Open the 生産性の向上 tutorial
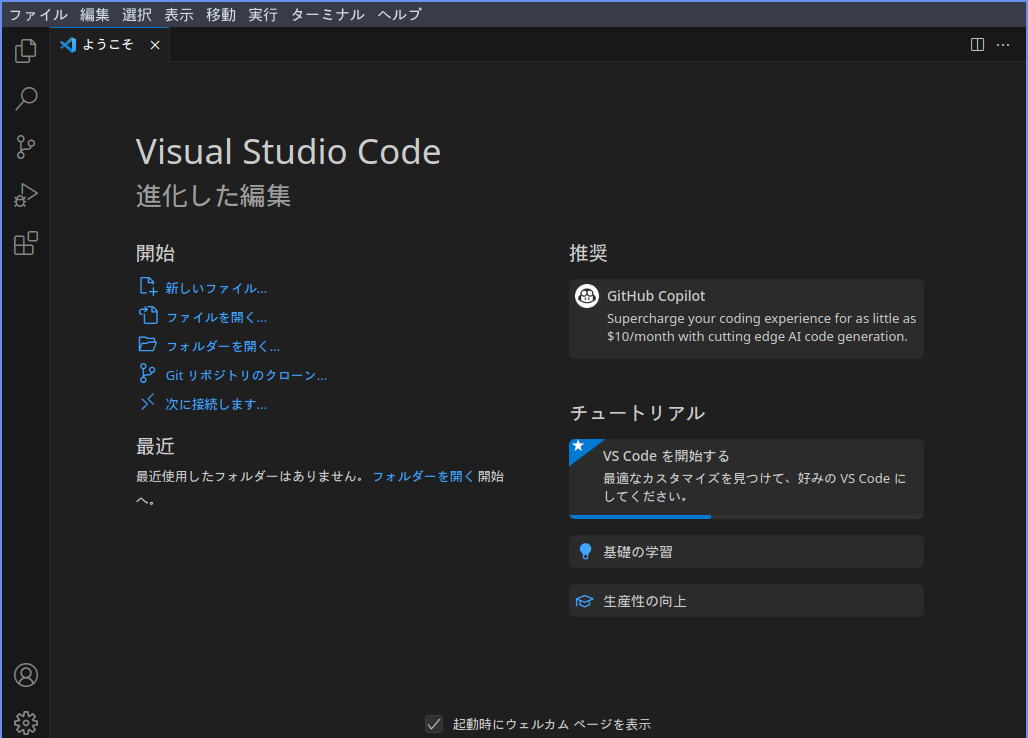This screenshot has width=1028, height=738. (746, 600)
